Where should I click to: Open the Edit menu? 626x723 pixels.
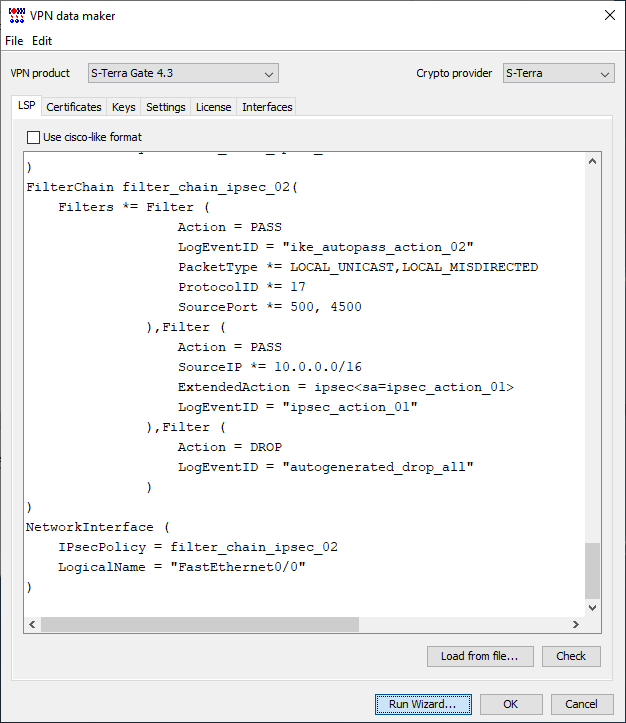click(x=42, y=41)
